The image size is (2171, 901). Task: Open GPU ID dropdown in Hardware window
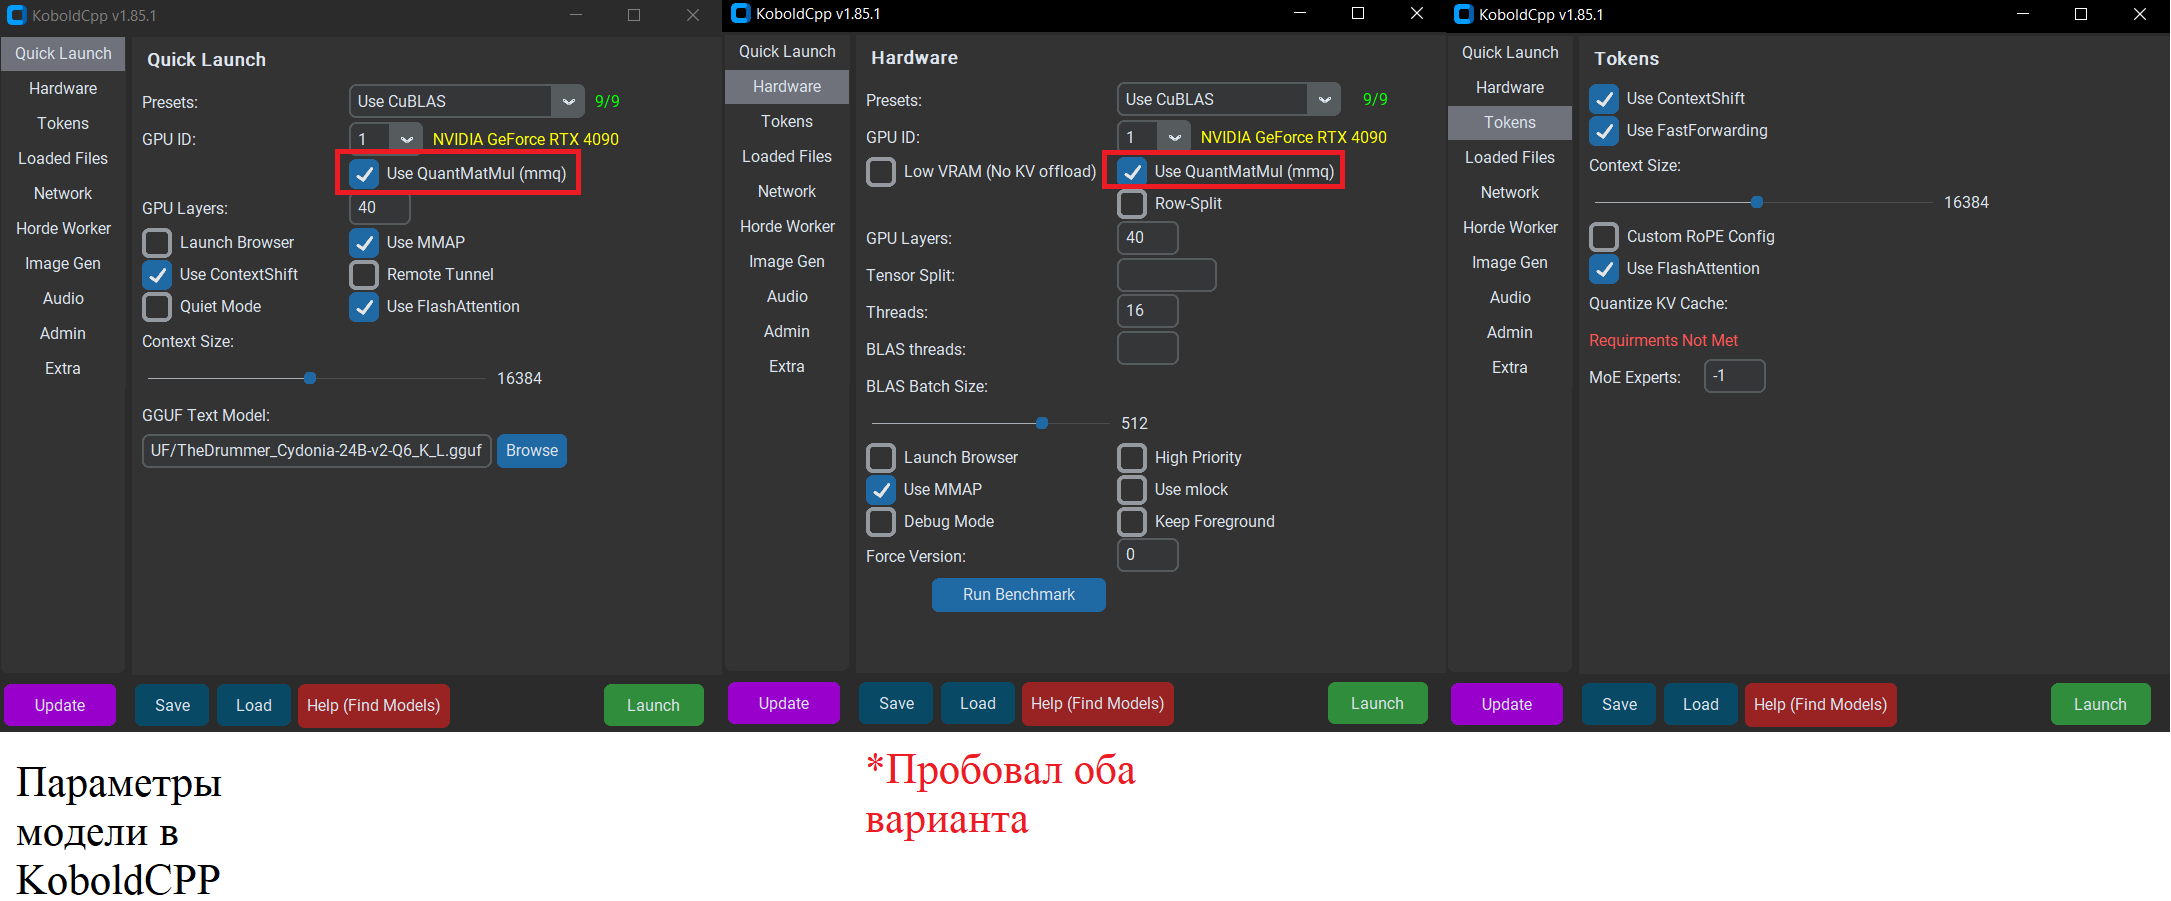point(1153,138)
